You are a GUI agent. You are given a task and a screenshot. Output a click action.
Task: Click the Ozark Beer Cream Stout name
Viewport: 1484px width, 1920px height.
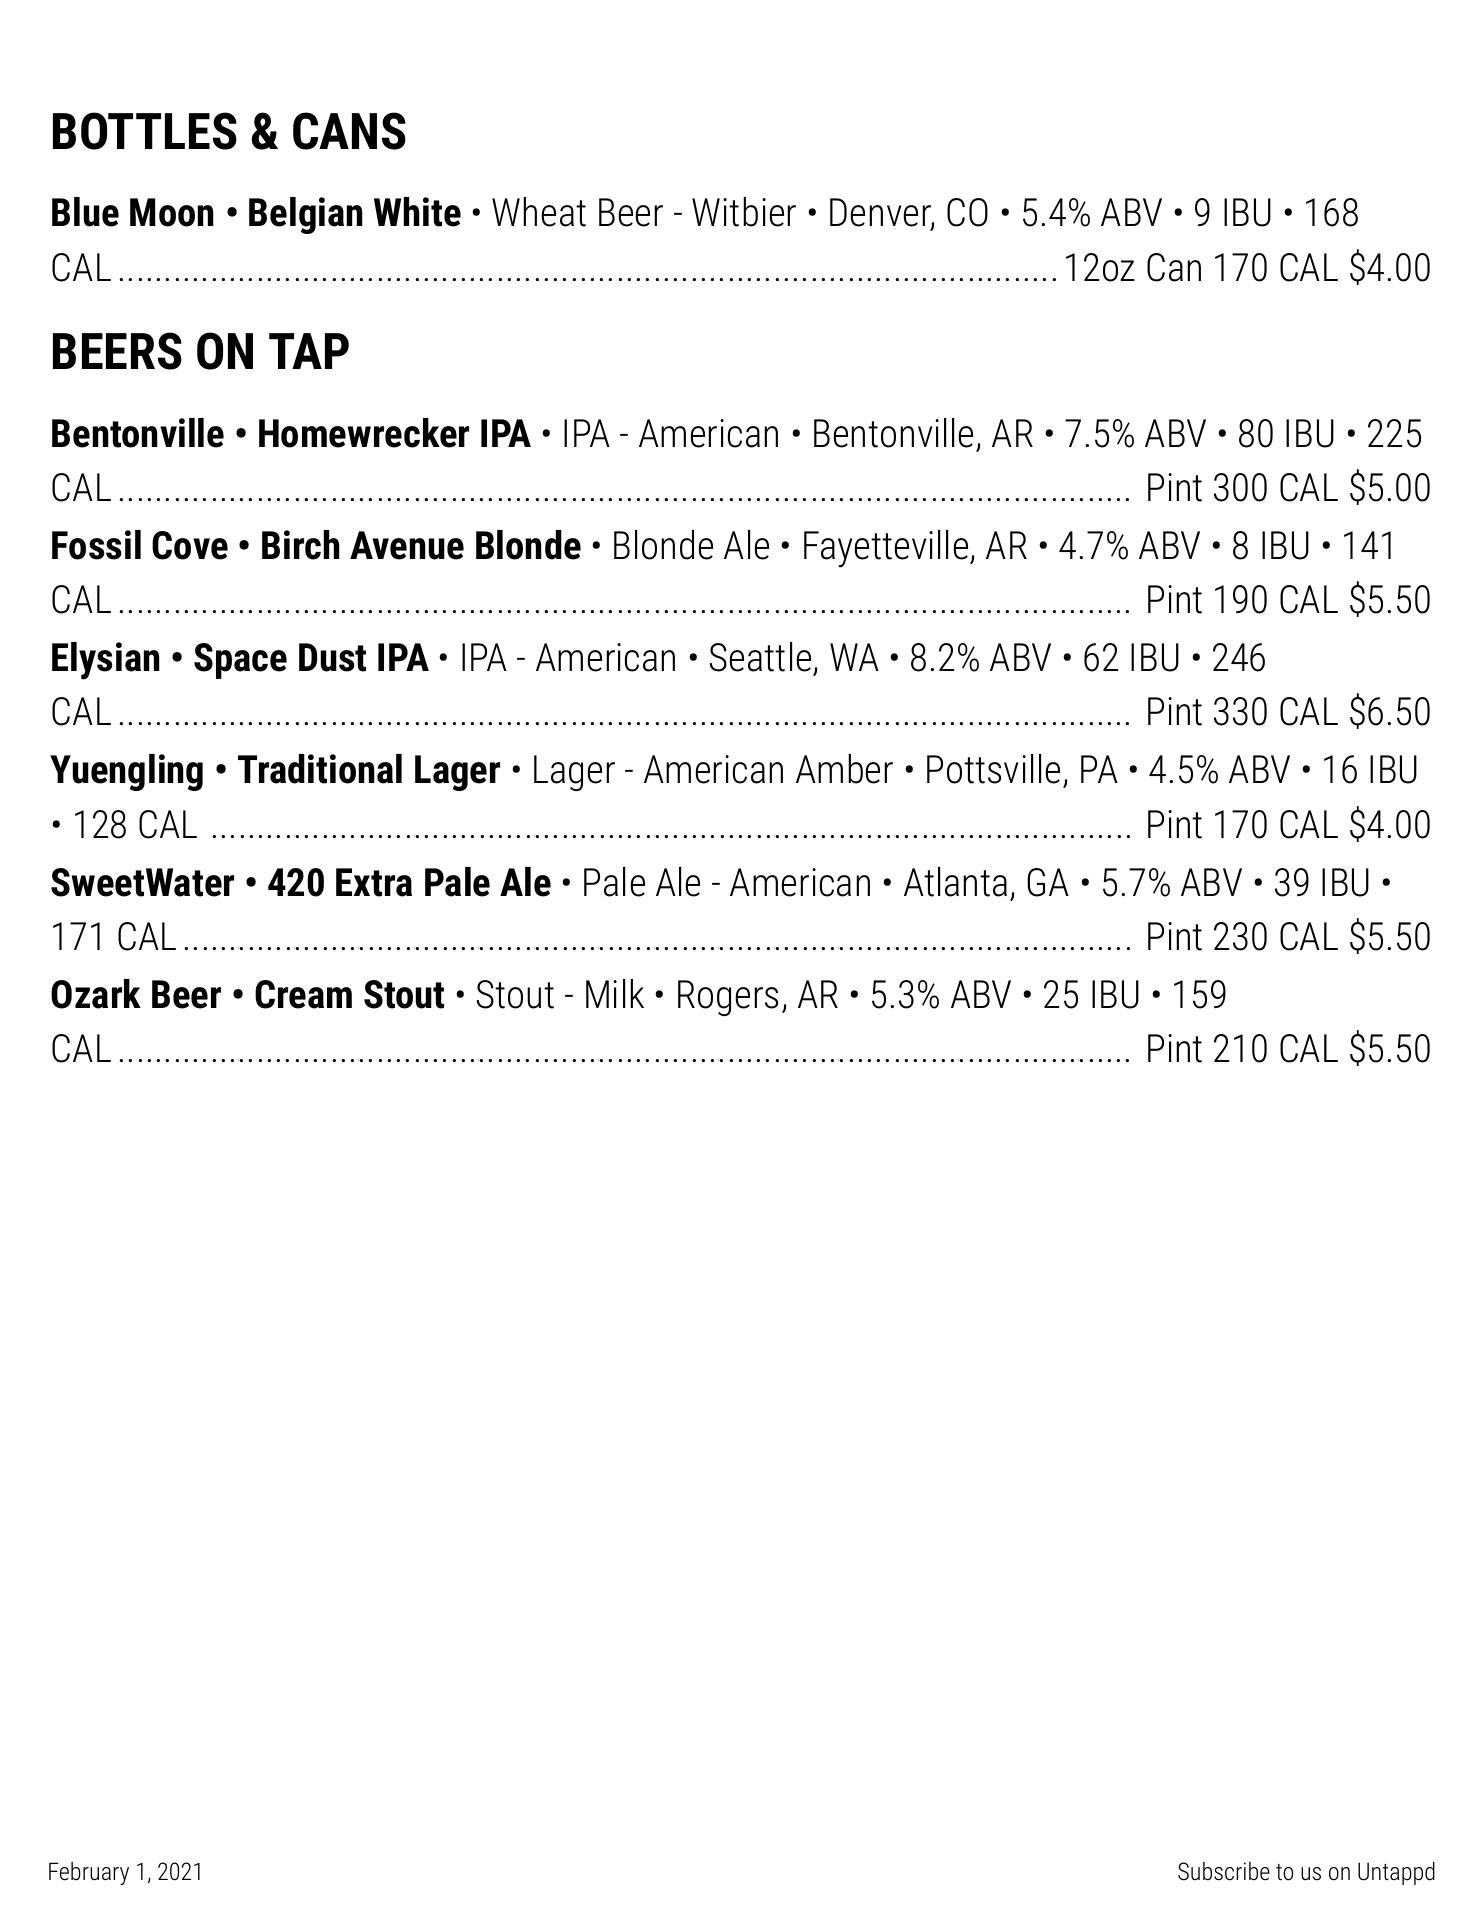coord(247,996)
